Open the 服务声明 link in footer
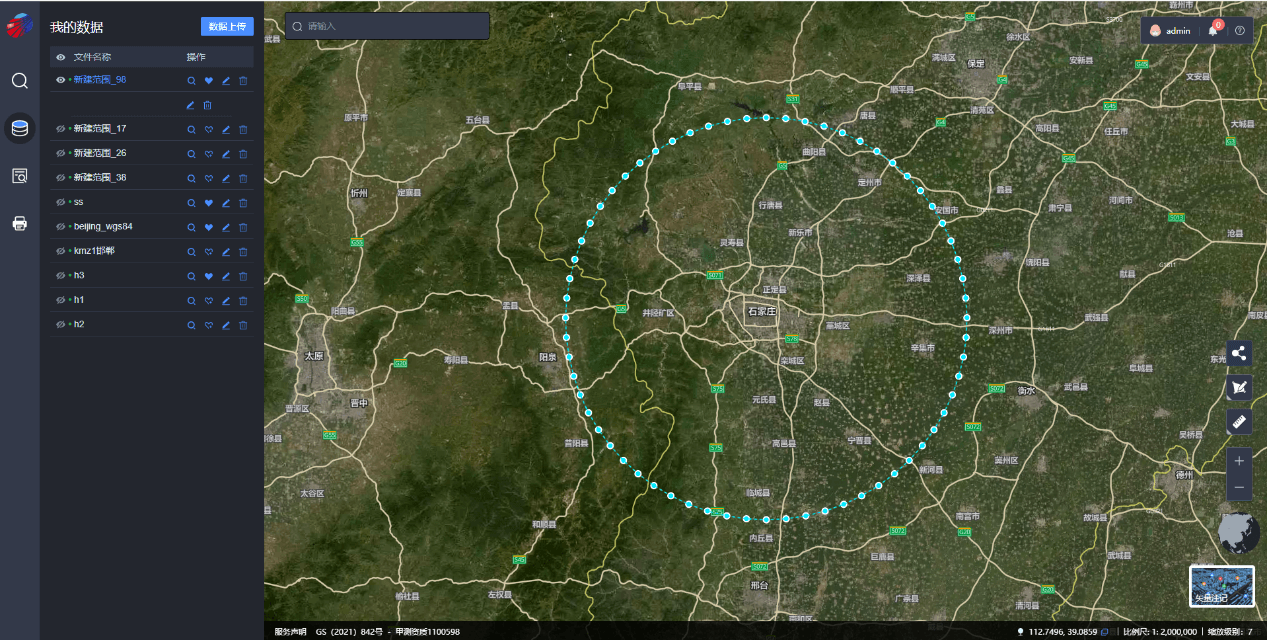Viewport: 1267px width, 640px height. coord(290,632)
